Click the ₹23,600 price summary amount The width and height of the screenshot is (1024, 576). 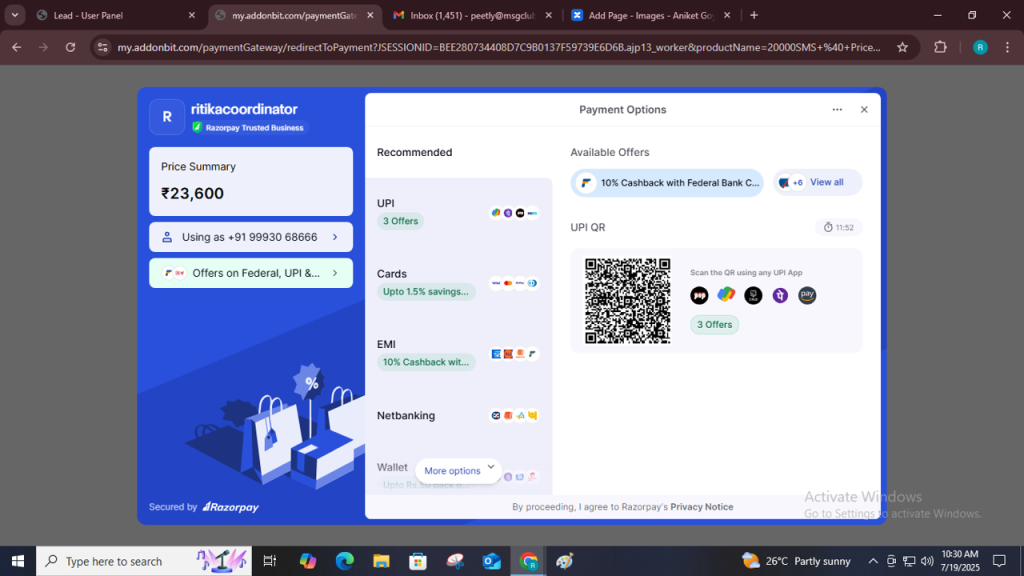193,193
